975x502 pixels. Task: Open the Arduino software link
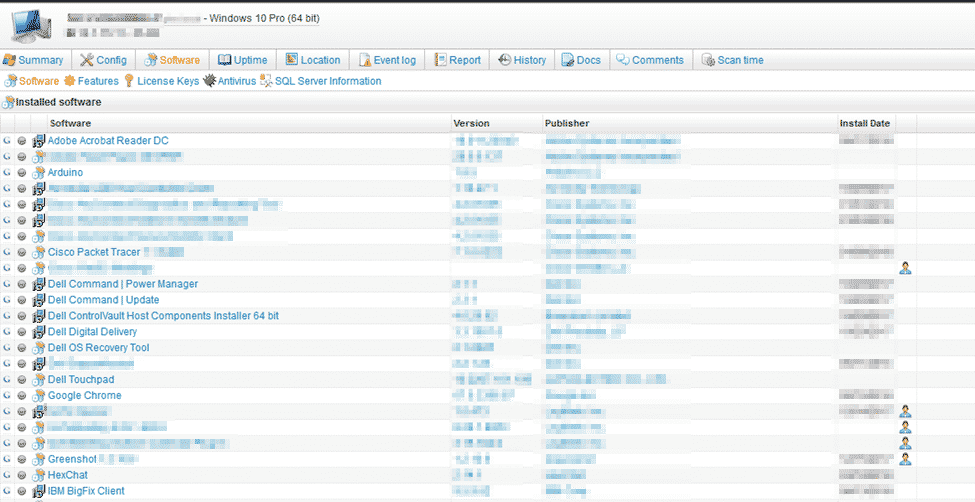(65, 173)
